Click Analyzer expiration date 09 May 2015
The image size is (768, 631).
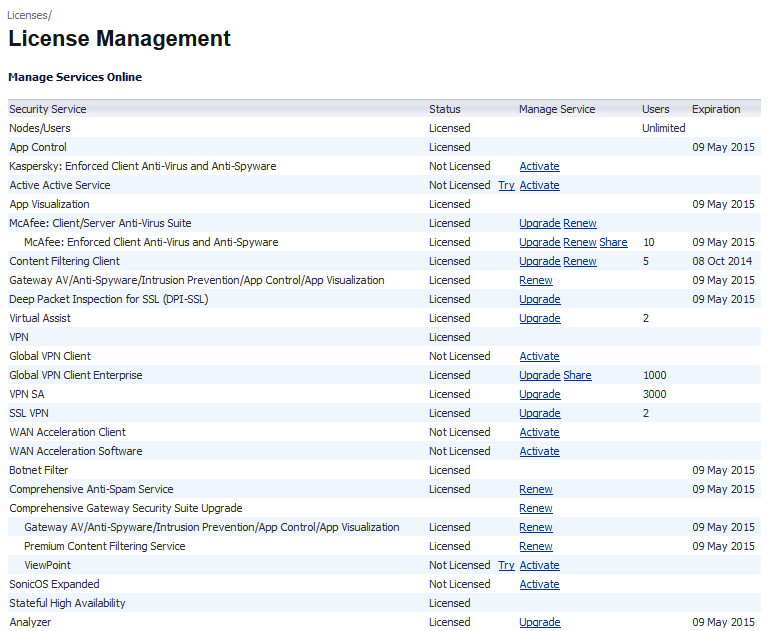[x=723, y=622]
